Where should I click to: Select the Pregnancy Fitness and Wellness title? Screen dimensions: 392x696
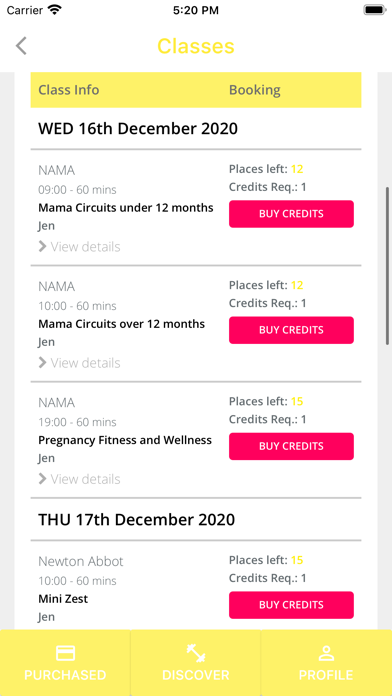point(125,440)
